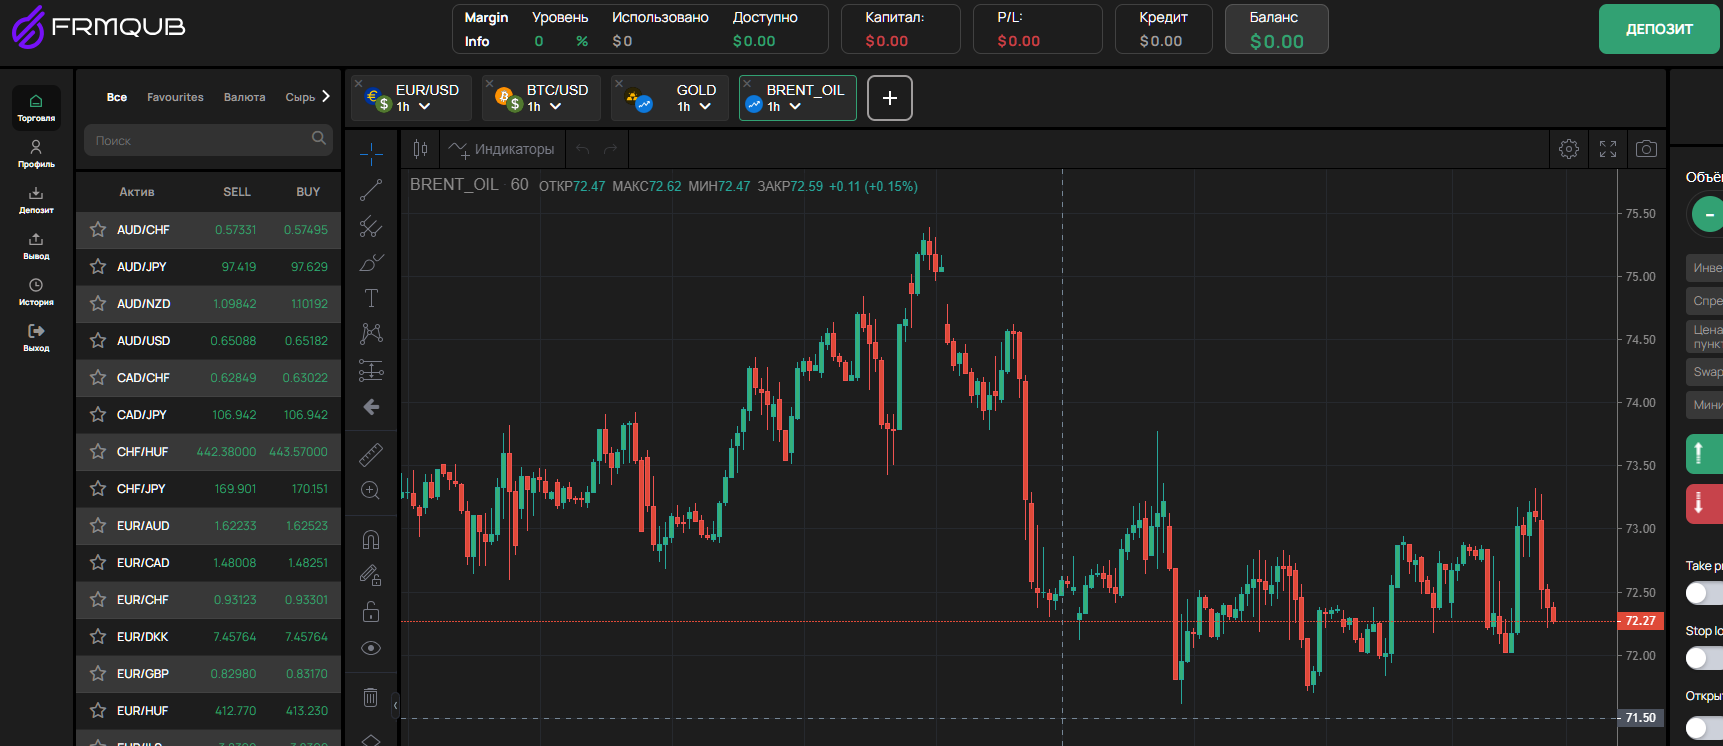The width and height of the screenshot is (1723, 746).
Task: Hide all drawings with eye icon
Action: point(371,648)
